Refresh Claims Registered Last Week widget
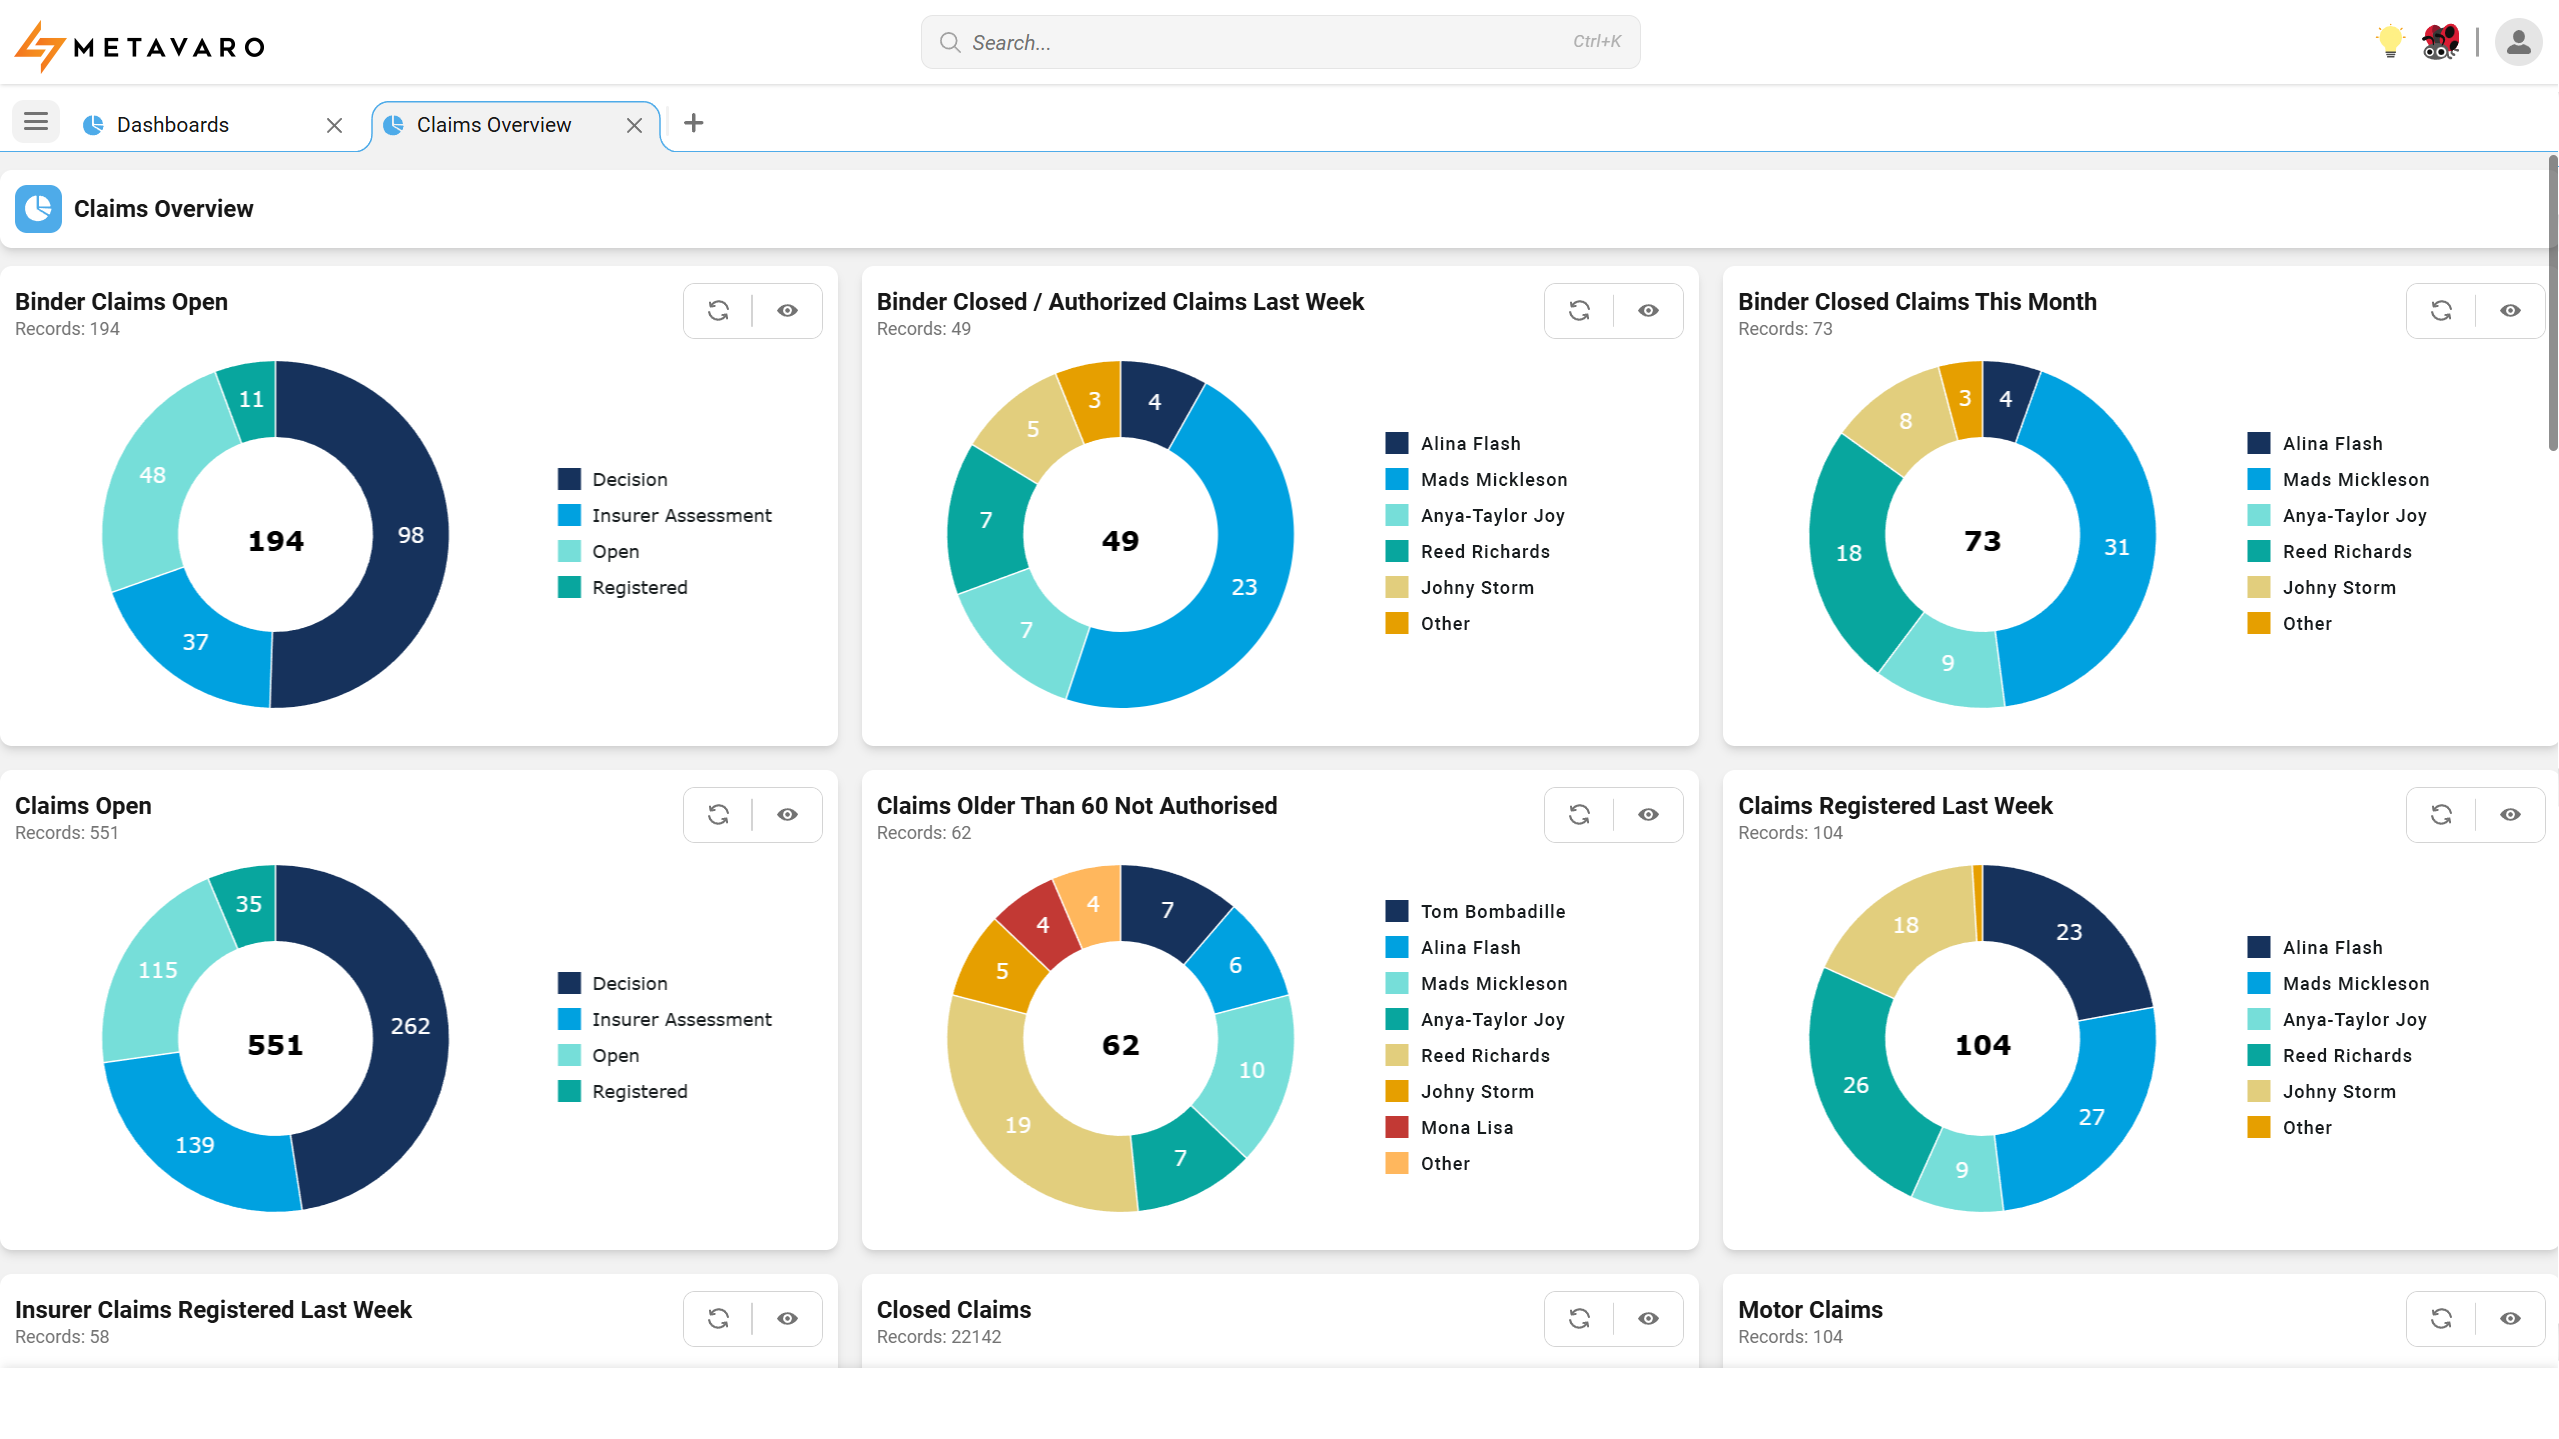 click(x=2441, y=815)
